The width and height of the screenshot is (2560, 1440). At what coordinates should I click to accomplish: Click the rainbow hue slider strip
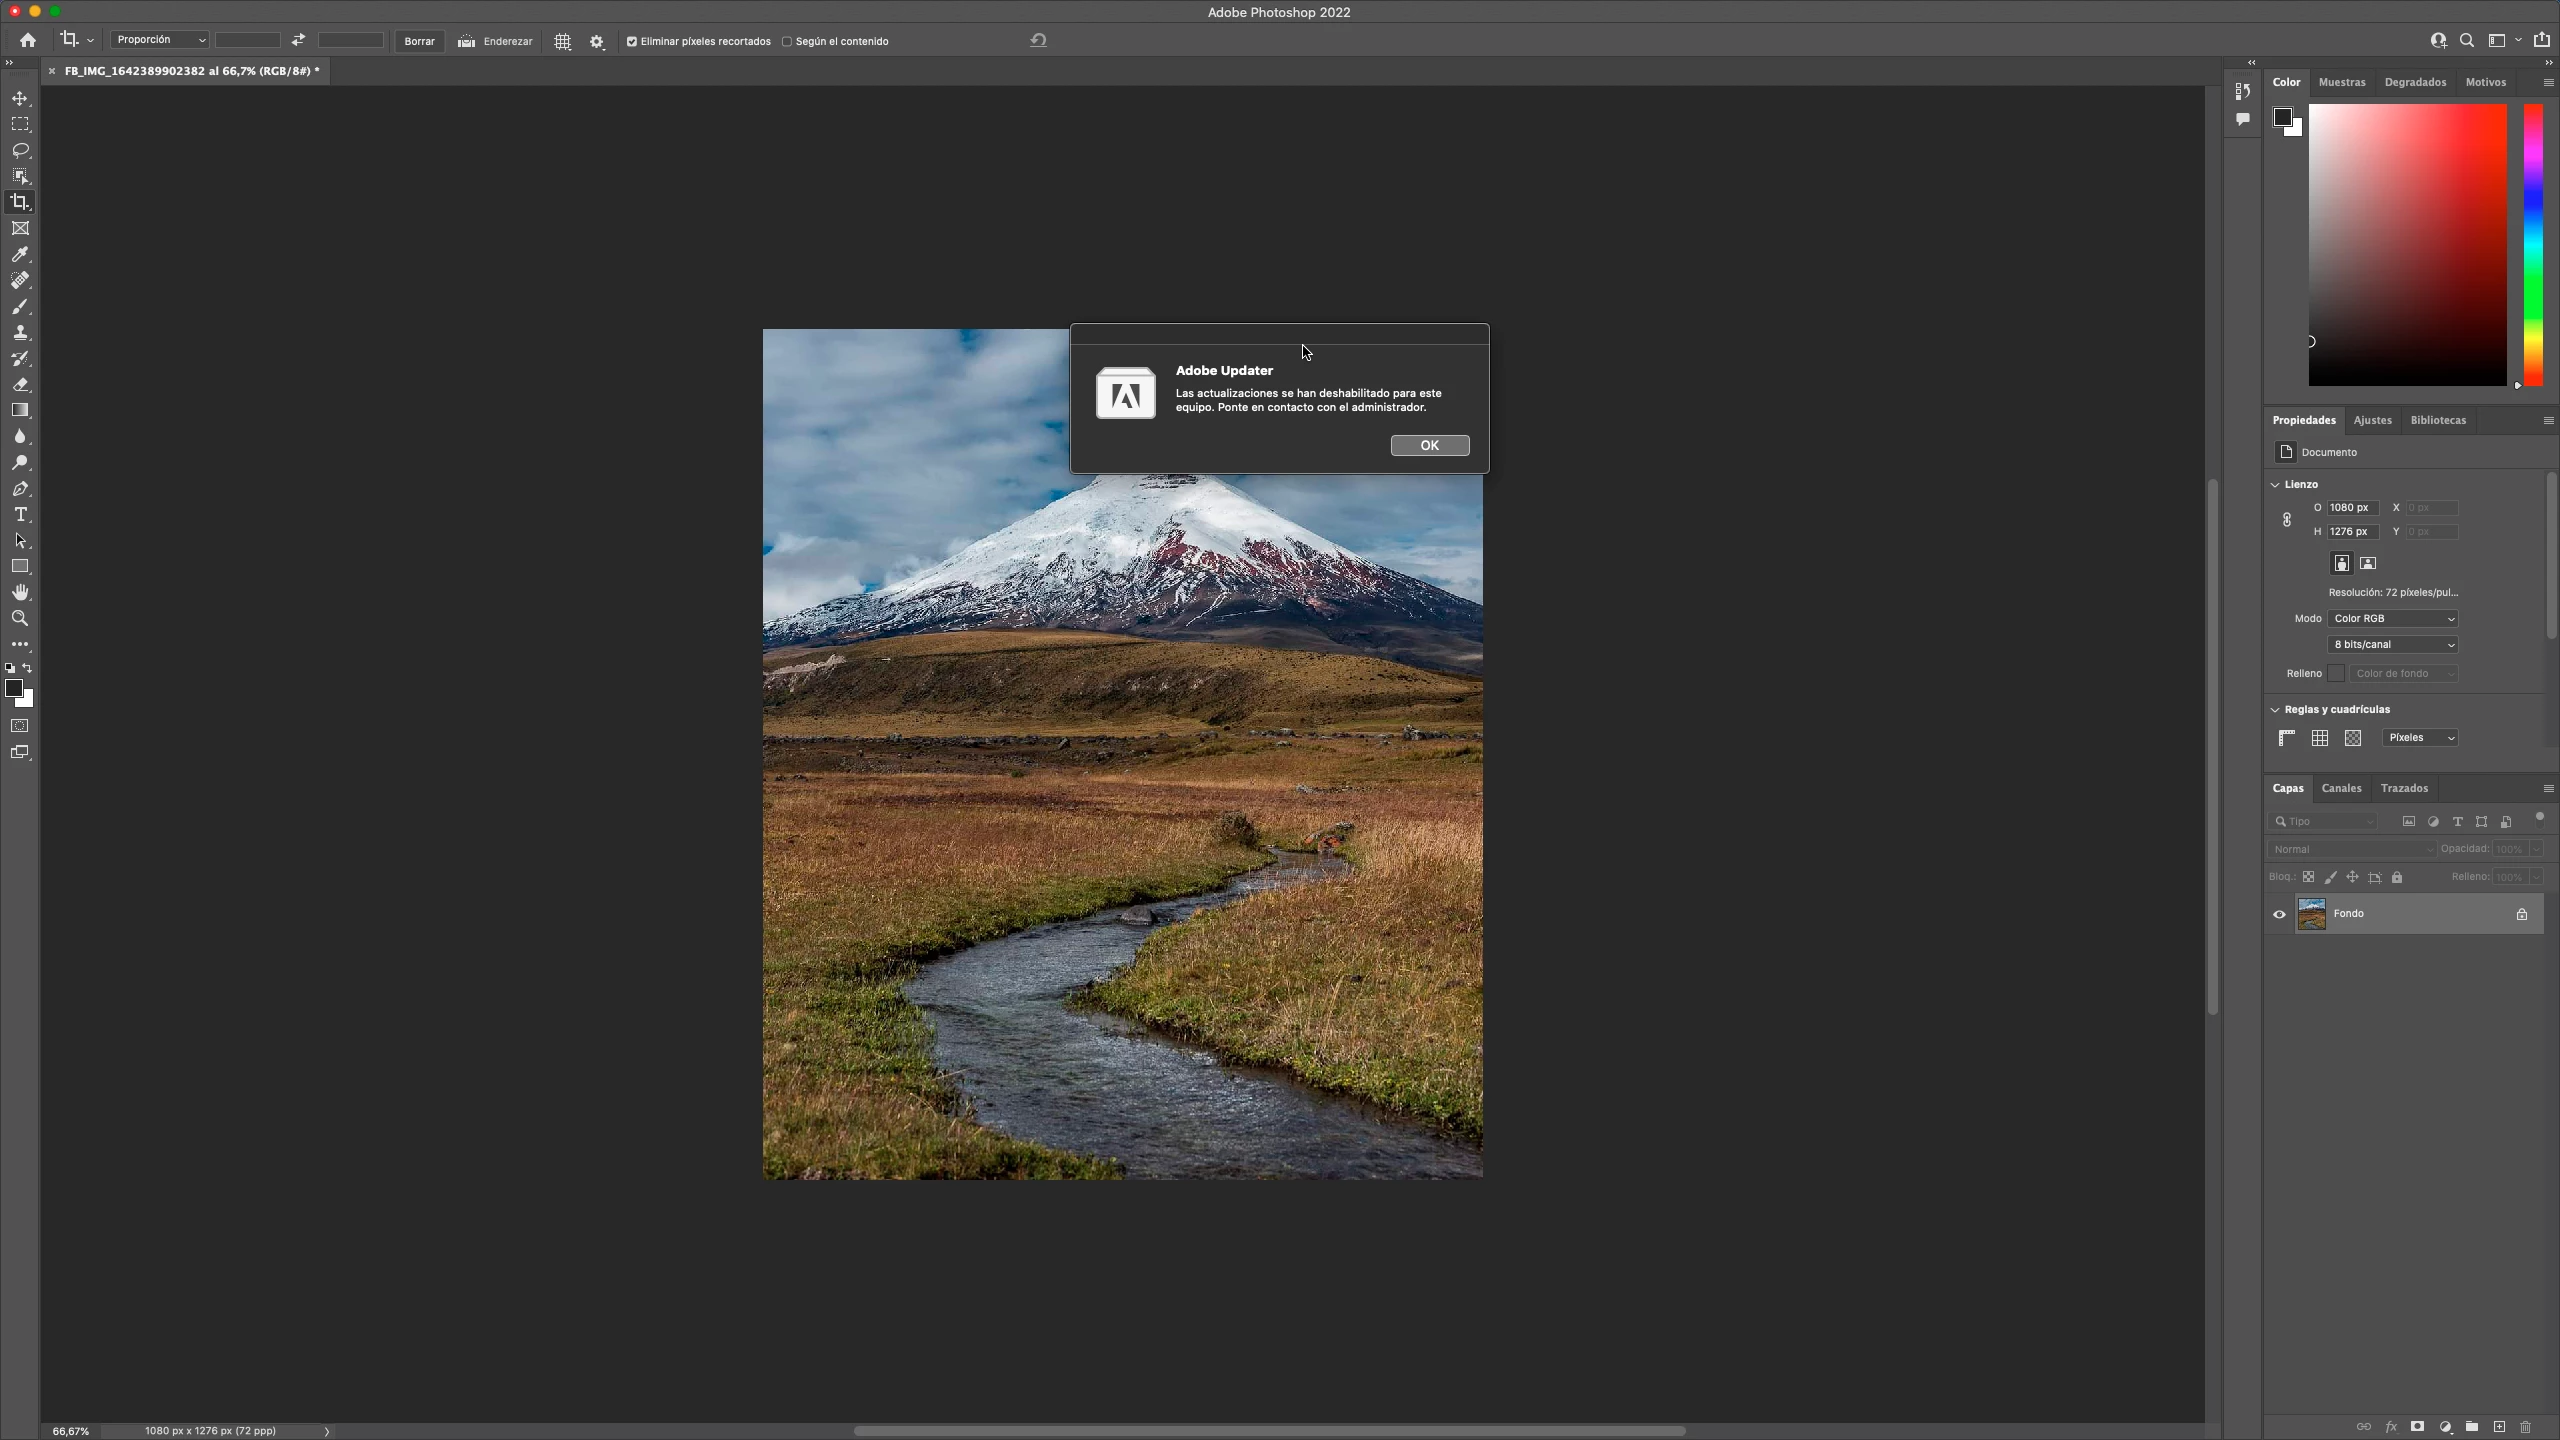[x=2533, y=245]
